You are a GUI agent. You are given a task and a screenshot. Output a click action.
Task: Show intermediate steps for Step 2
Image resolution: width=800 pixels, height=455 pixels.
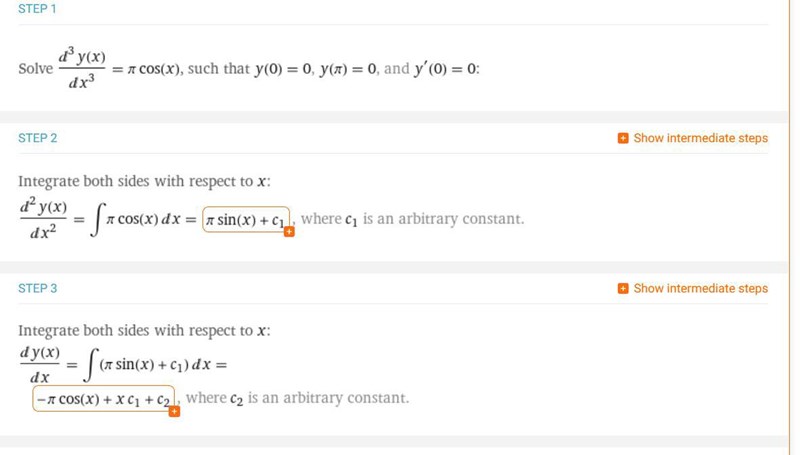(x=700, y=138)
